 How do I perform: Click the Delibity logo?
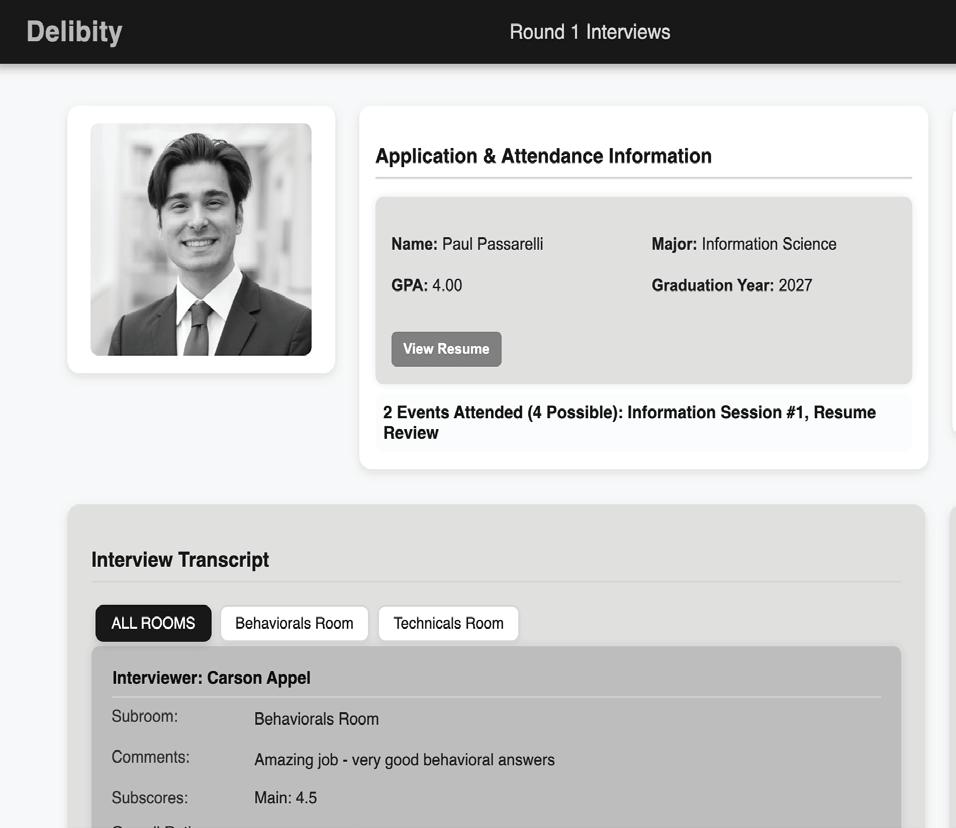point(74,32)
